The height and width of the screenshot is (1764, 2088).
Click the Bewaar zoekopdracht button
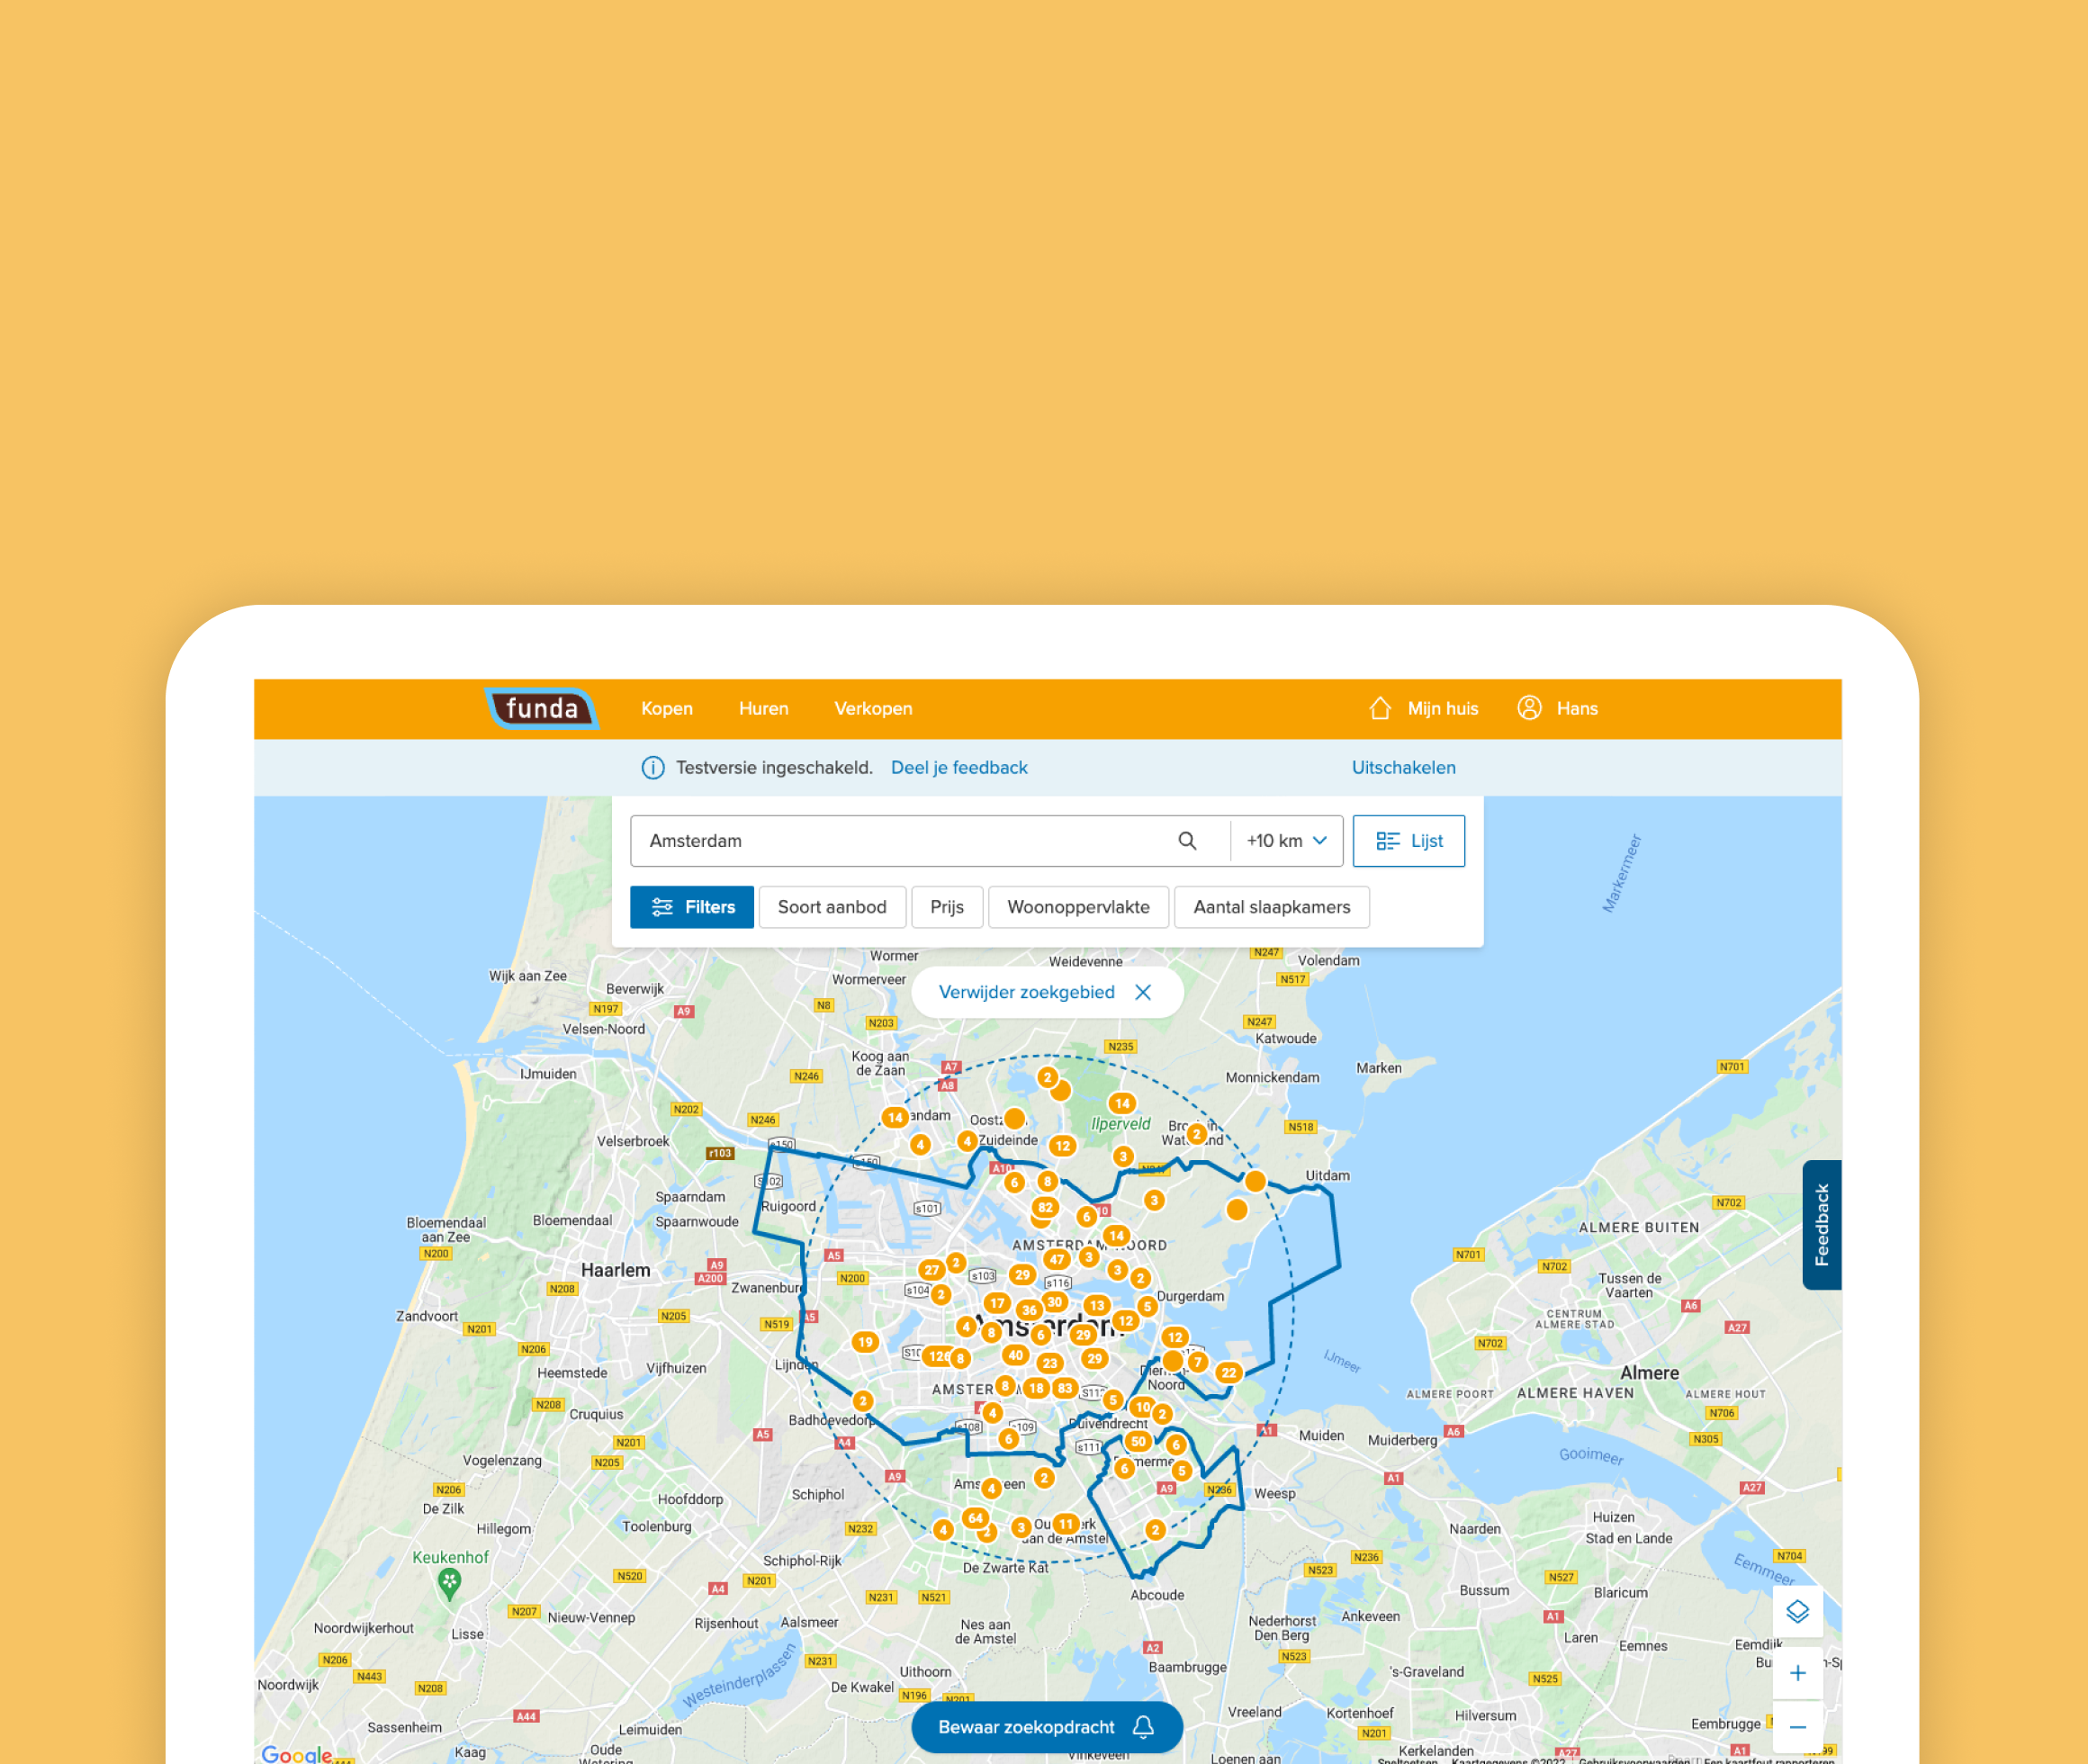[x=1046, y=1727]
